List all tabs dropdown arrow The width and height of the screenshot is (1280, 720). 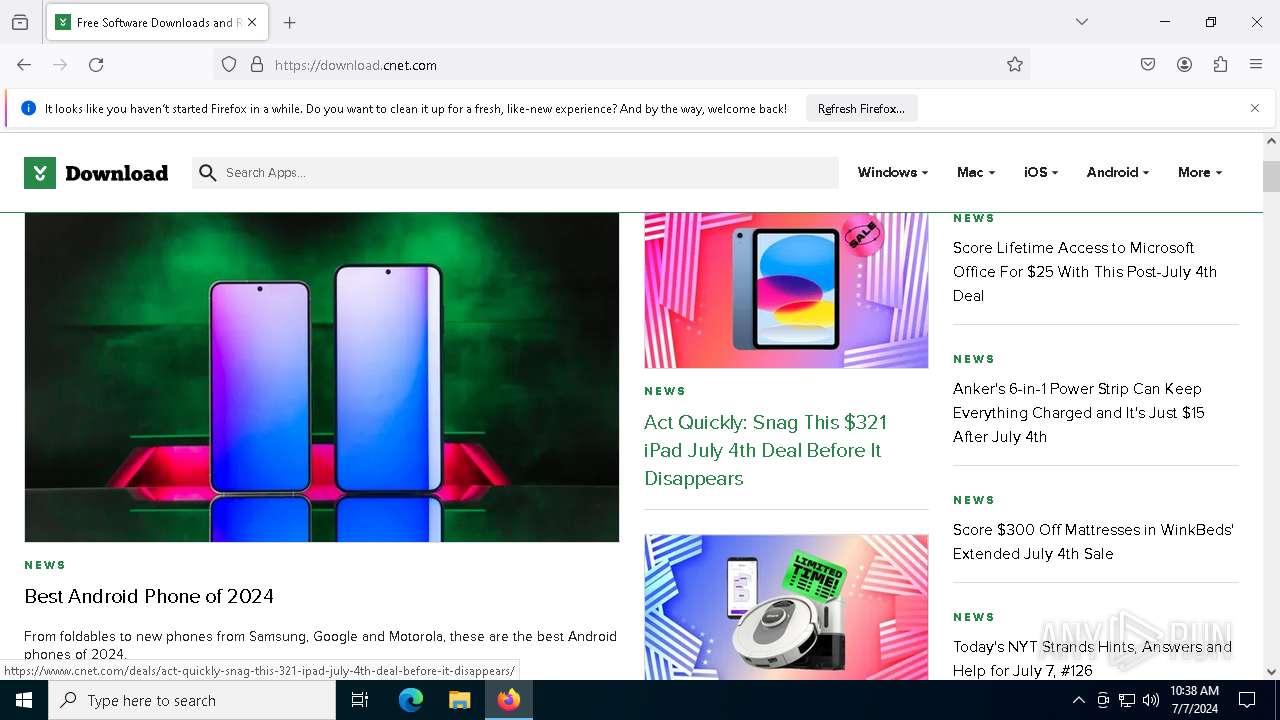(x=1082, y=22)
